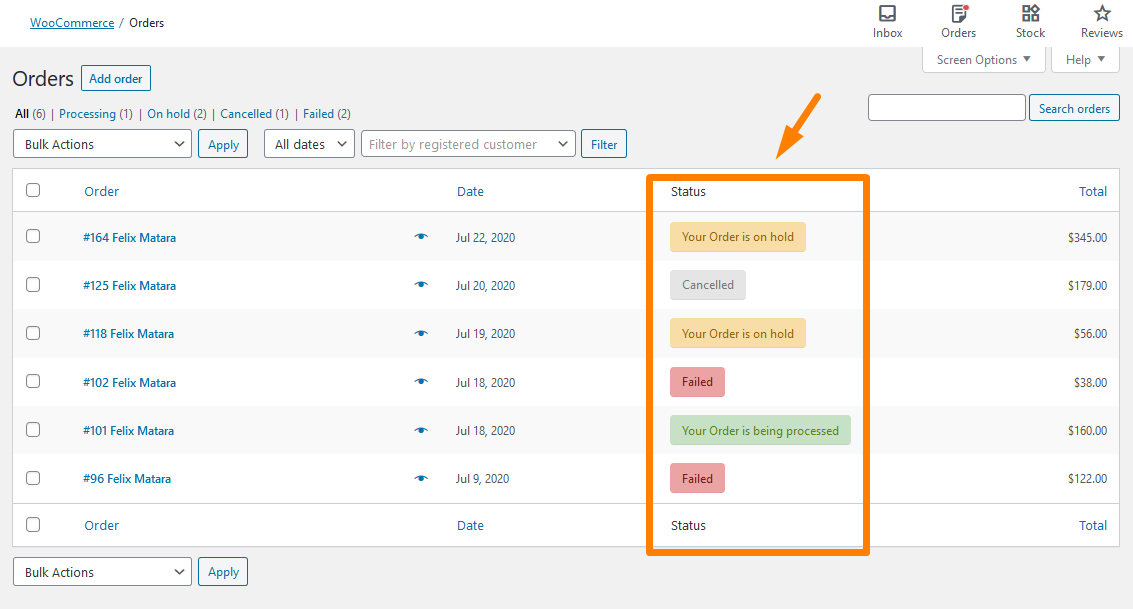Show All (6) orders filter
This screenshot has width=1133, height=609.
coord(30,114)
